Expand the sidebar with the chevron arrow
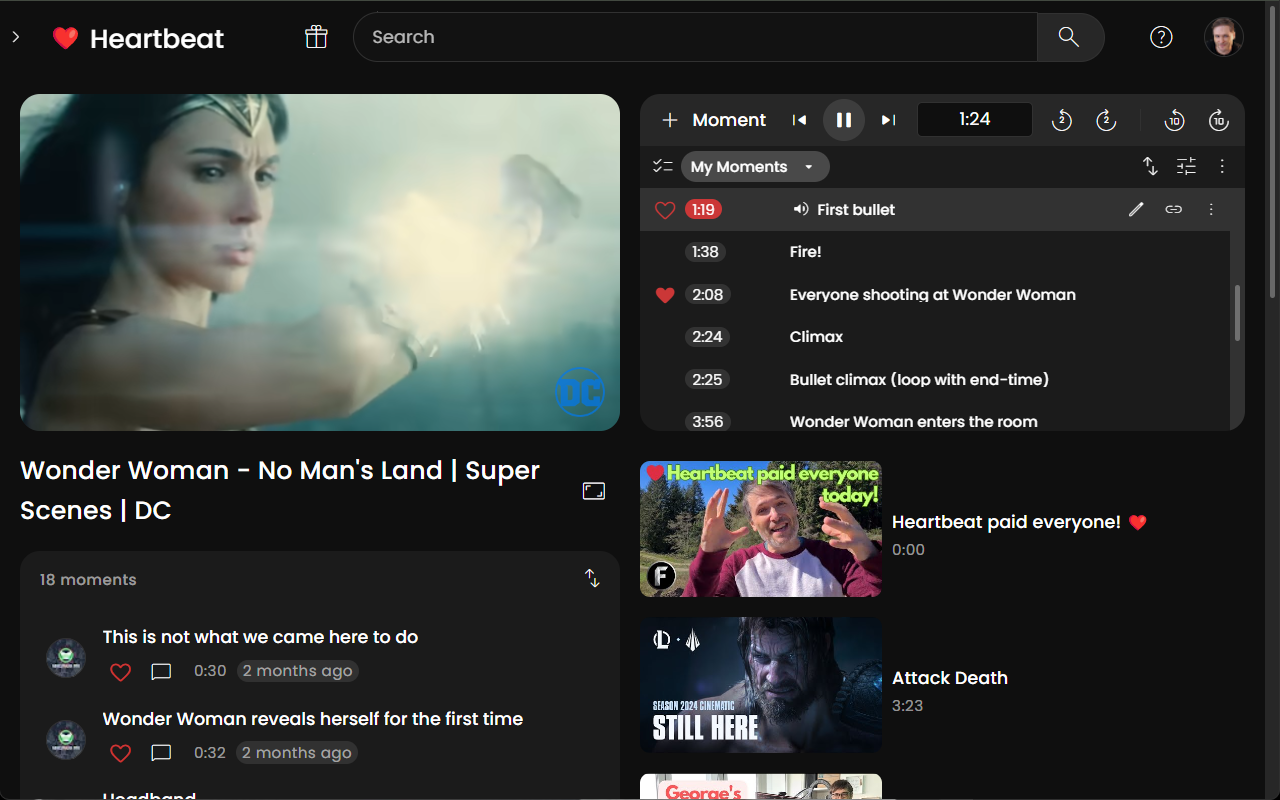Viewport: 1280px width, 800px height. pos(15,37)
